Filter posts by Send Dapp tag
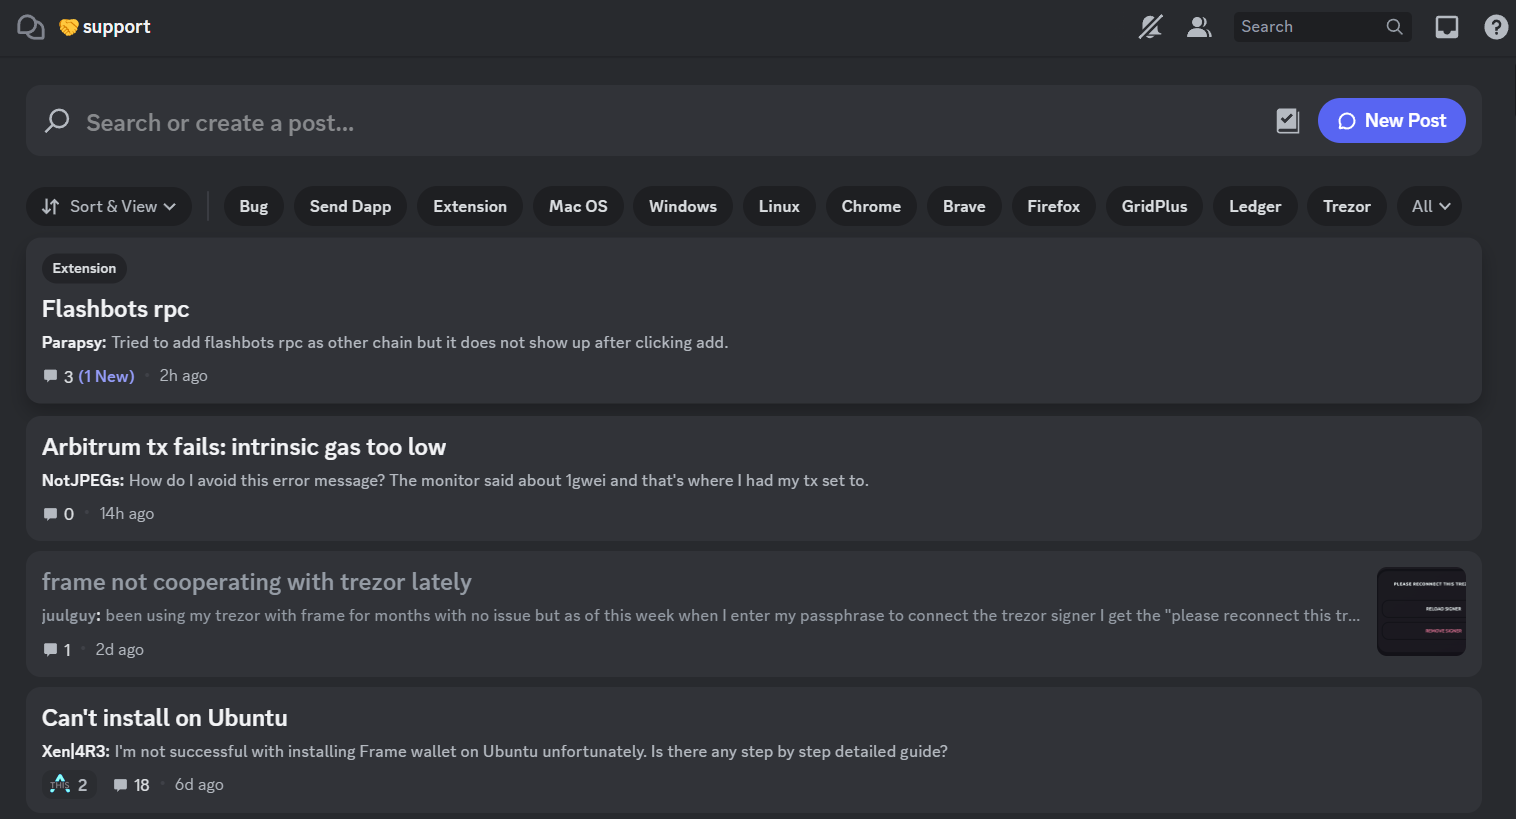 click(x=350, y=206)
